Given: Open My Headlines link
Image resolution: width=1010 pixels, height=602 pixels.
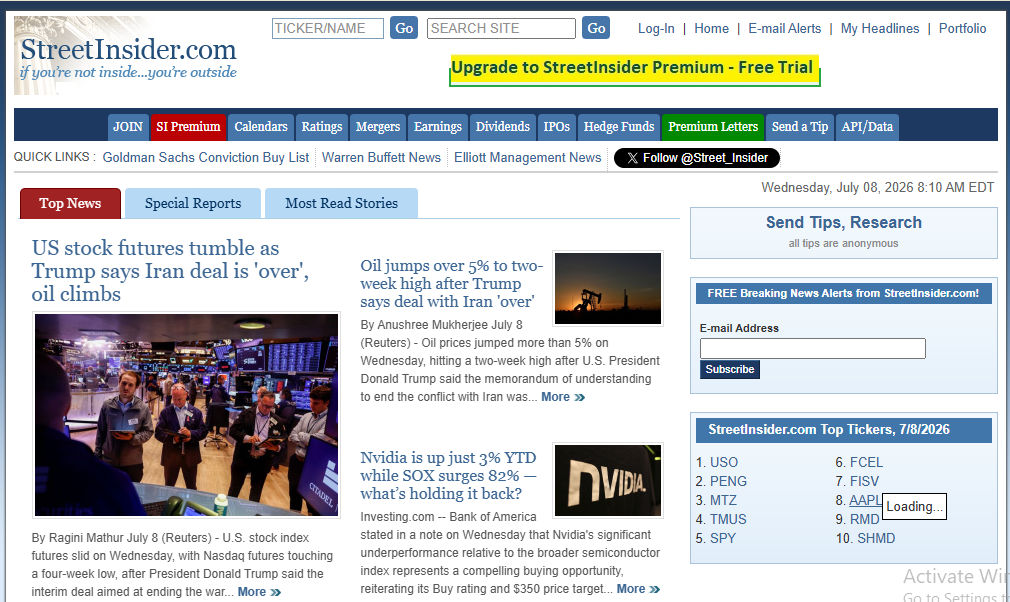Looking at the screenshot, I should click(x=880, y=28).
